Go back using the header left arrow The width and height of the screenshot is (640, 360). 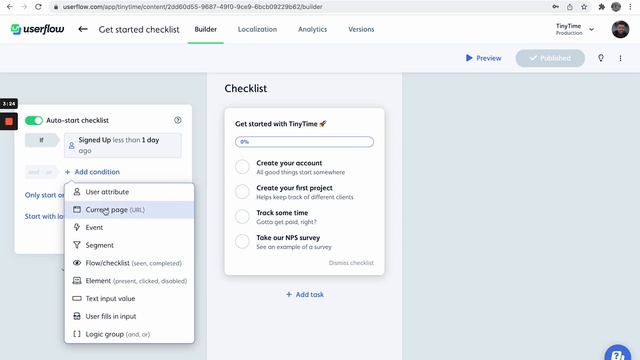pos(83,29)
